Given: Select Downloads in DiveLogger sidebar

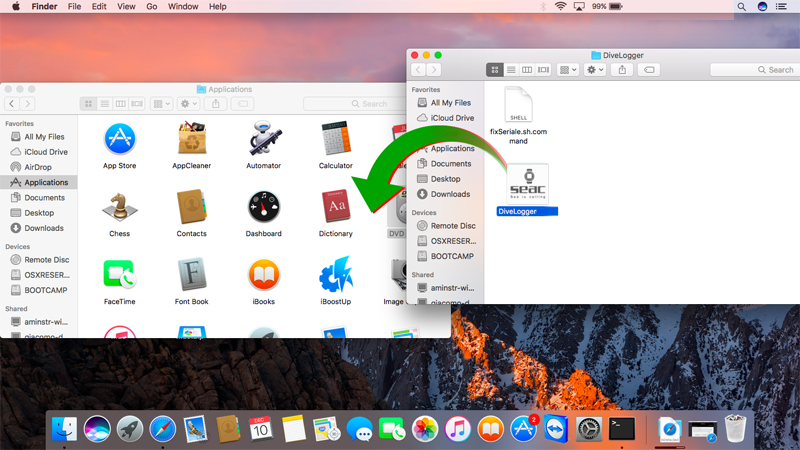Looking at the screenshot, I should (x=445, y=194).
